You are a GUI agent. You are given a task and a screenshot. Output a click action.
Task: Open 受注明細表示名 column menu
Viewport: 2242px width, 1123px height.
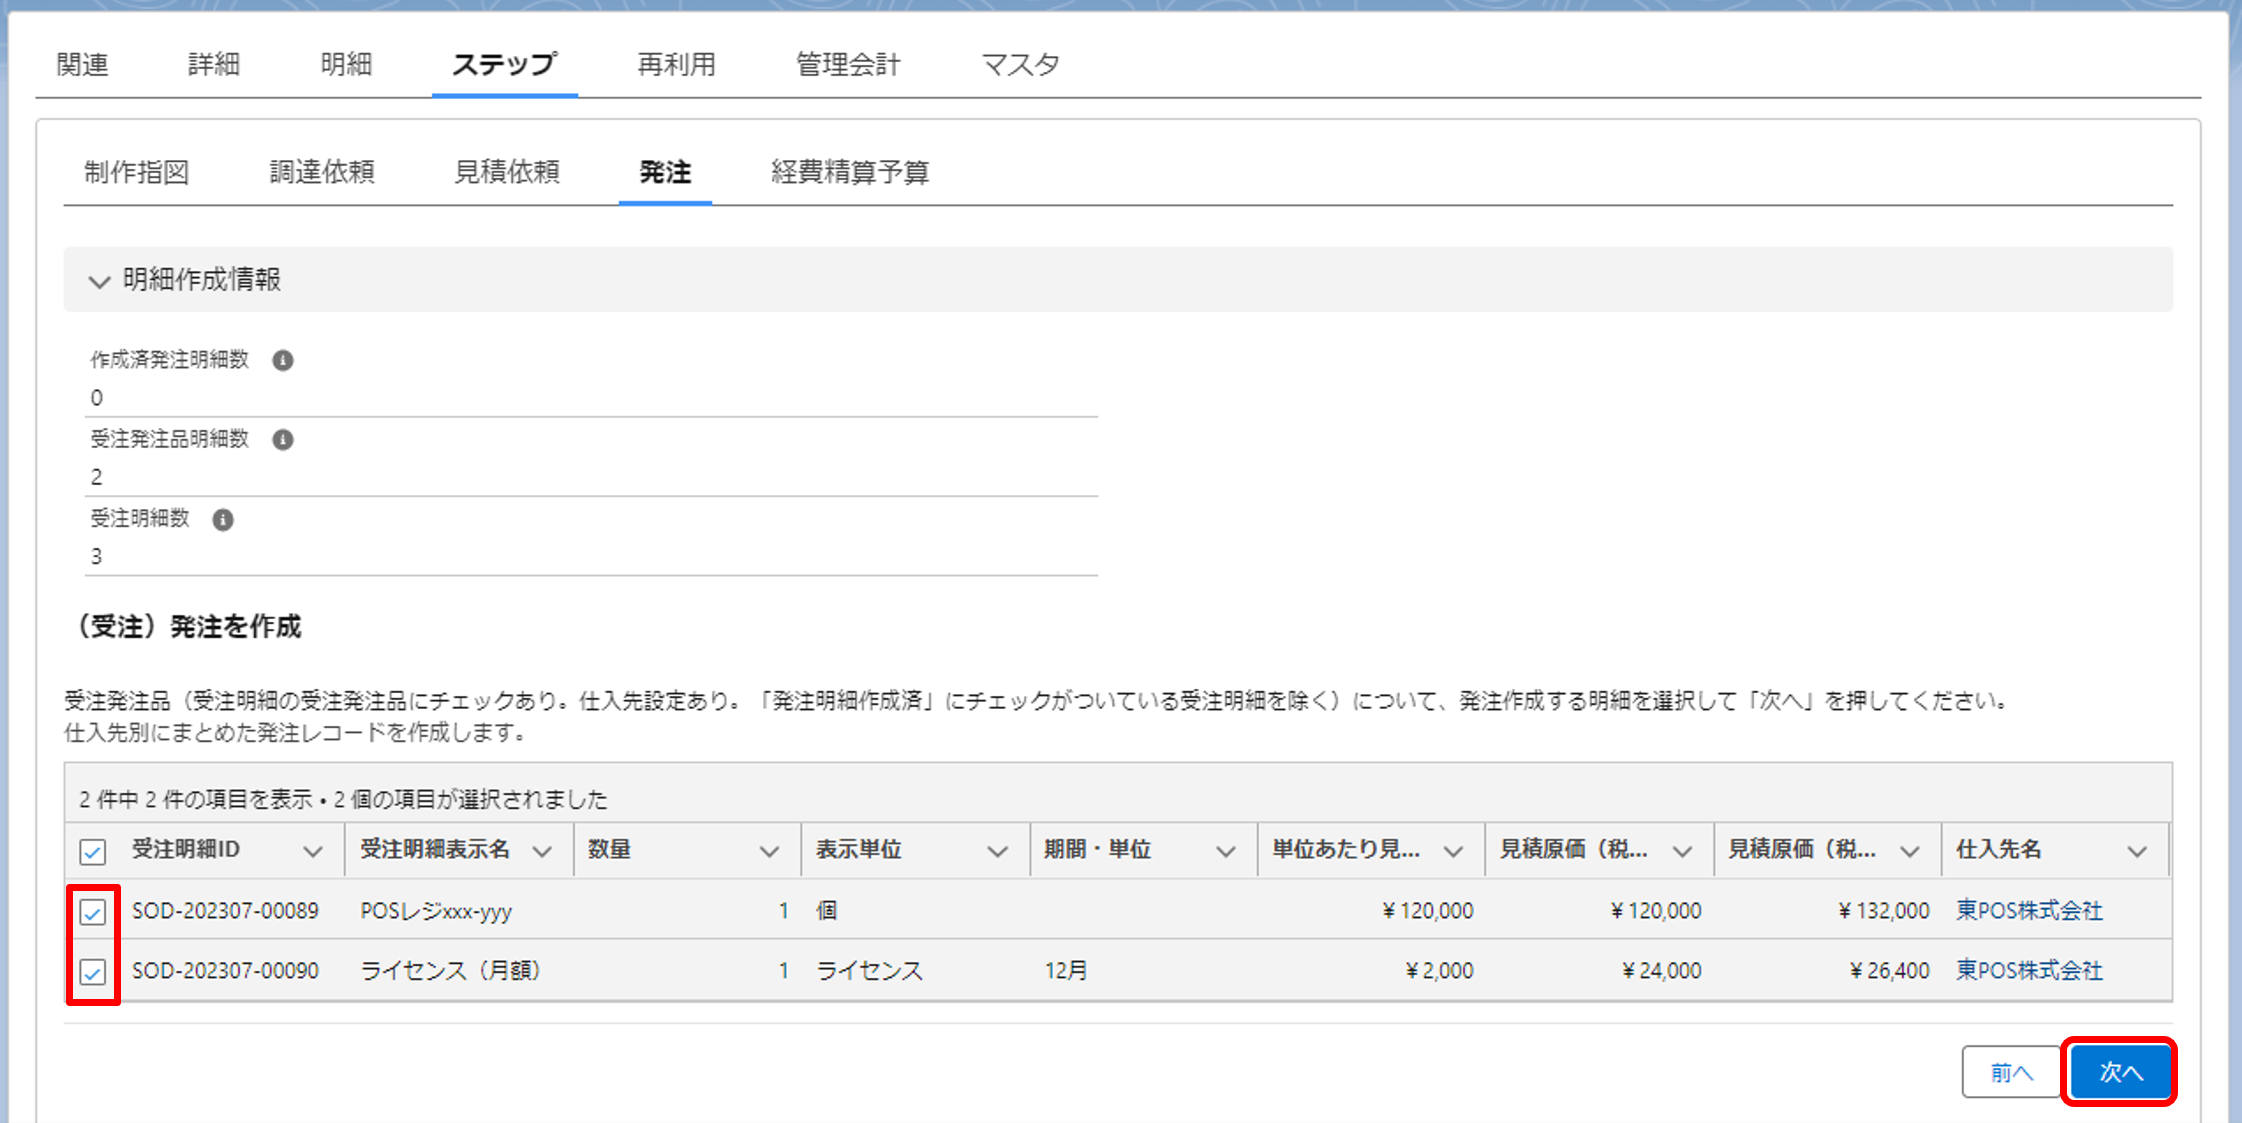[542, 852]
